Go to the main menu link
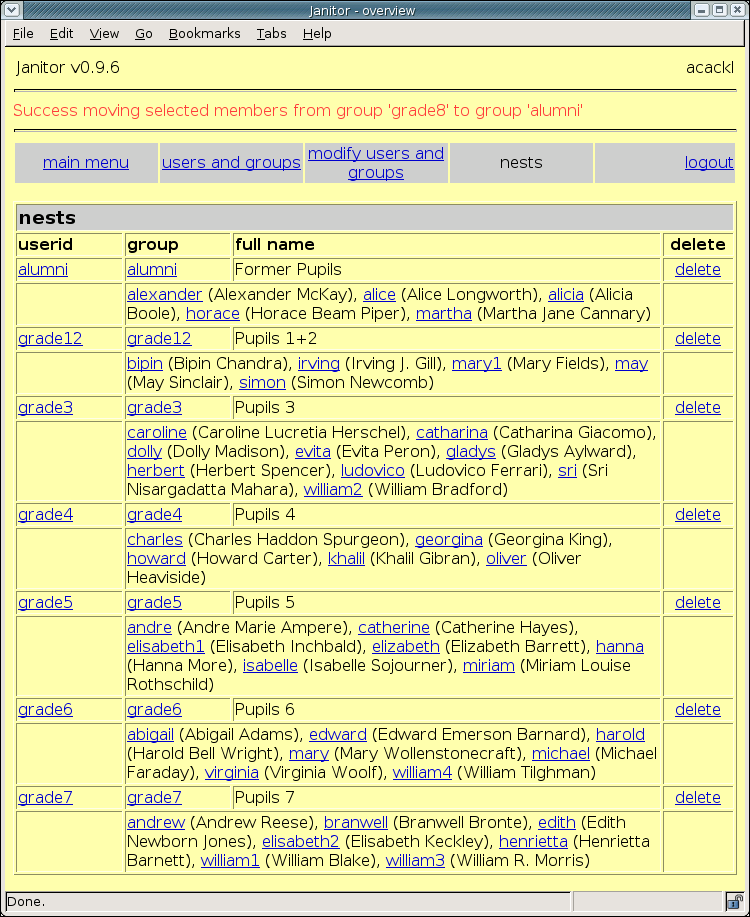Screen dimensions: 750x917 click(x=86, y=163)
